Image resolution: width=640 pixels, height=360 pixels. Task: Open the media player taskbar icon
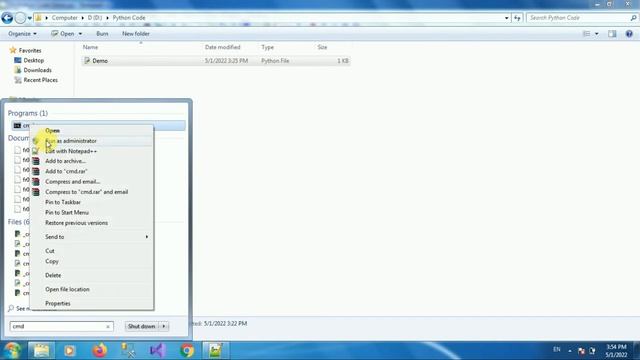pyautogui.click(x=69, y=351)
